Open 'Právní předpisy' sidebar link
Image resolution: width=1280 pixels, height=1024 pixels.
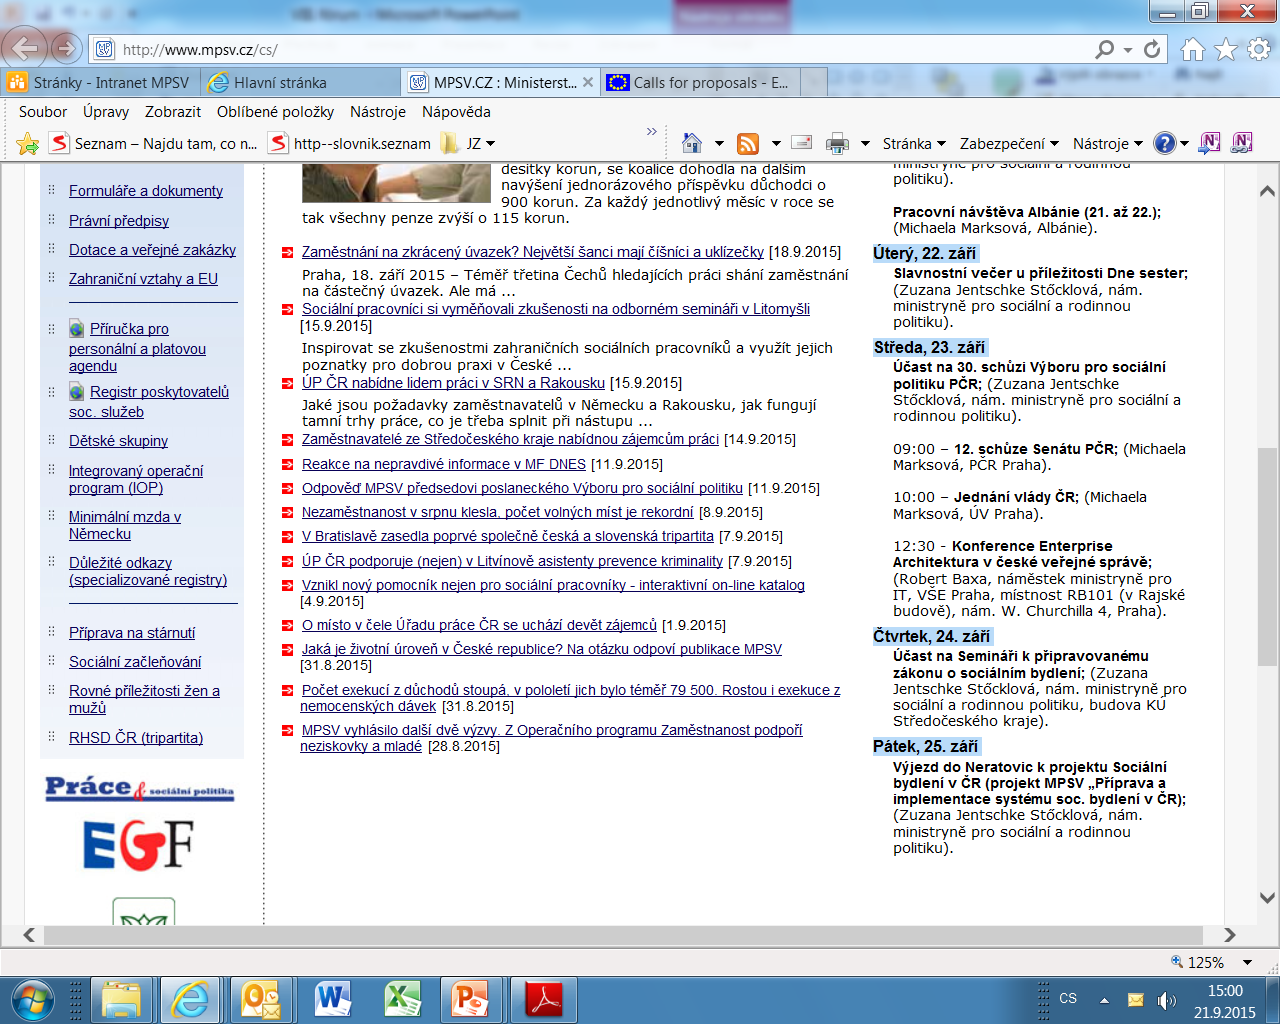pos(119,221)
